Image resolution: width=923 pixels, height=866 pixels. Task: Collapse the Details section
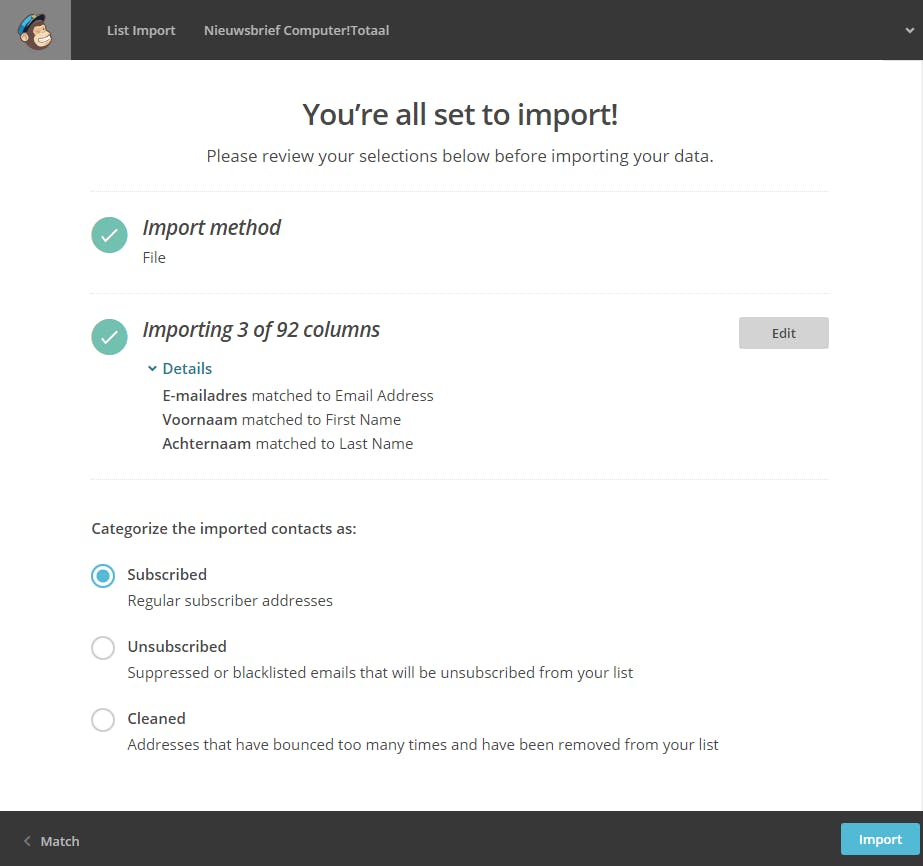tap(180, 369)
